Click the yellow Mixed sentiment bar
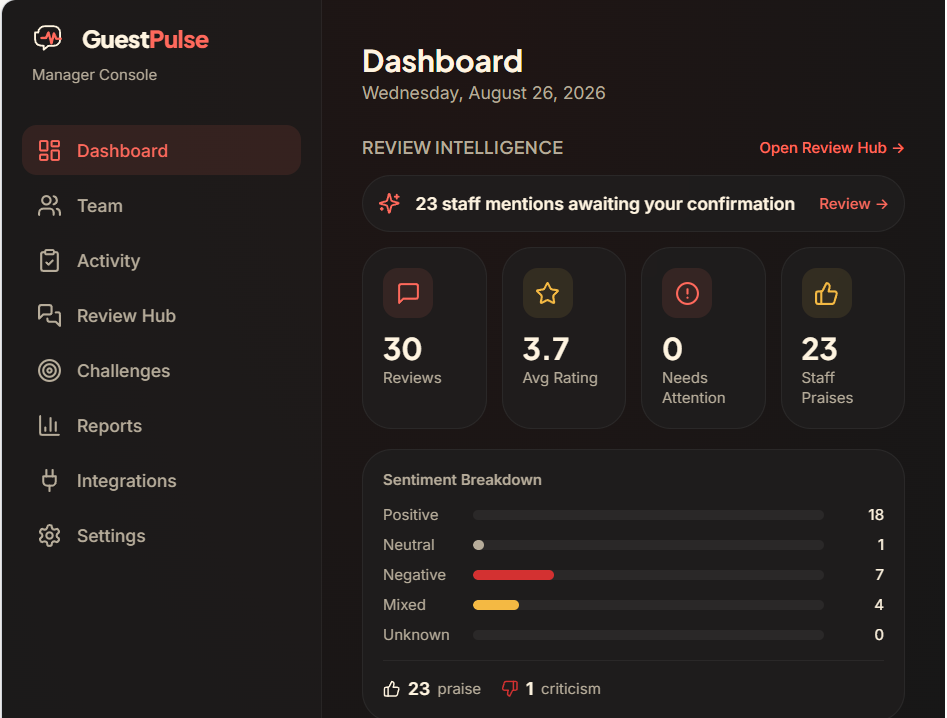 point(496,605)
